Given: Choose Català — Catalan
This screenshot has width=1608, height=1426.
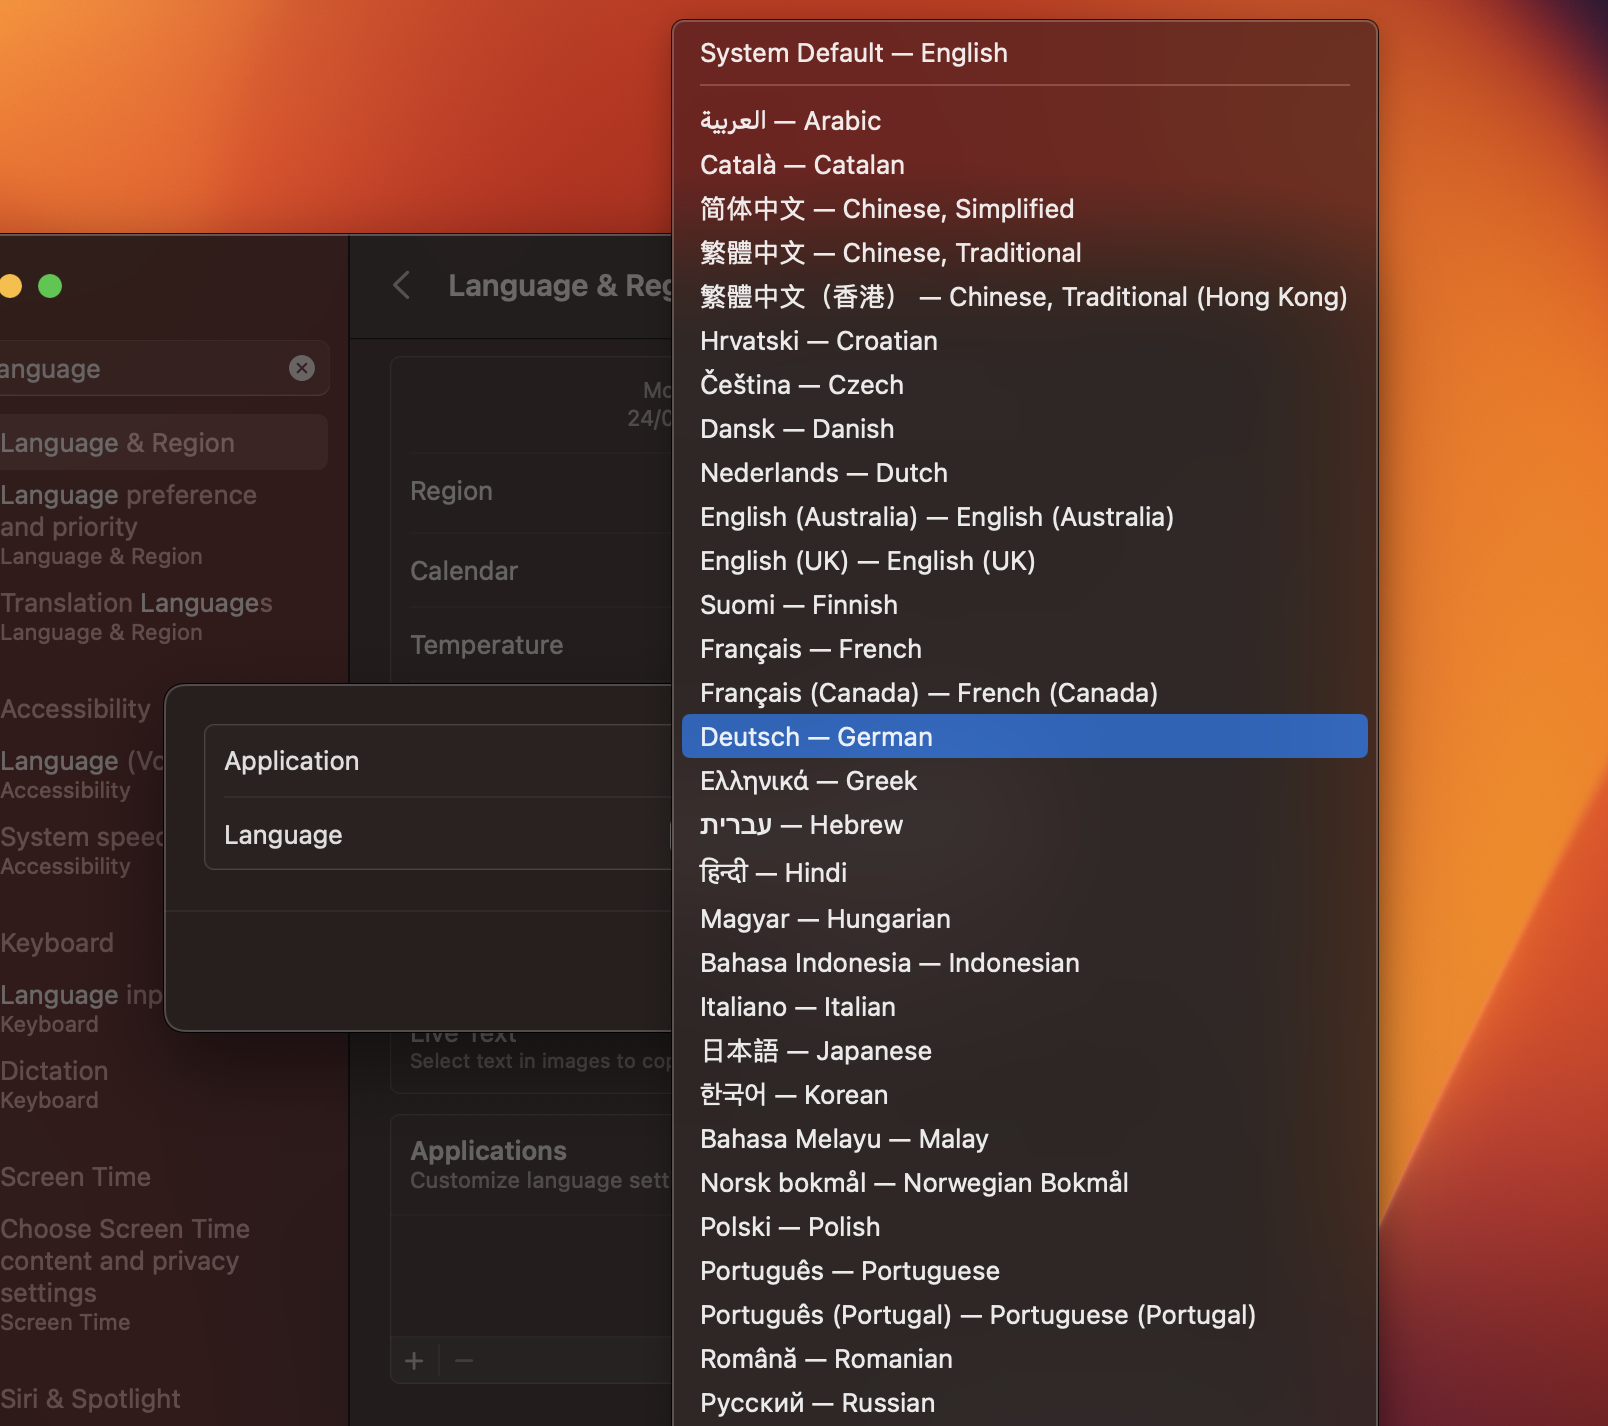Looking at the screenshot, I should tap(1024, 165).
